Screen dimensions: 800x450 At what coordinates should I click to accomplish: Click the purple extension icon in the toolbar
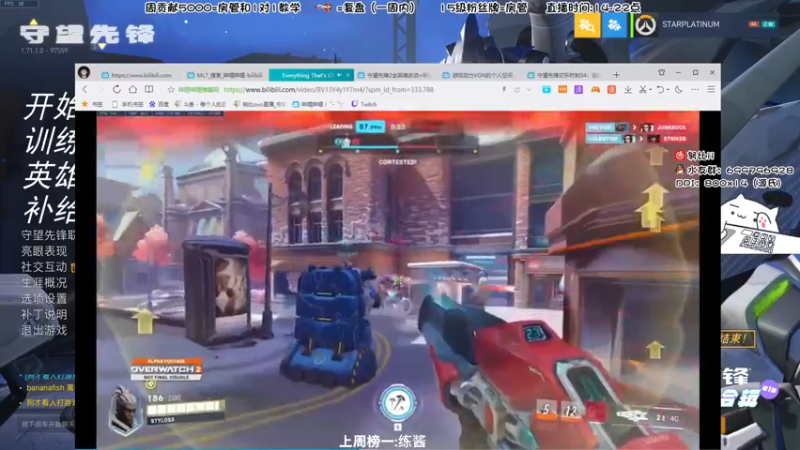click(x=579, y=89)
